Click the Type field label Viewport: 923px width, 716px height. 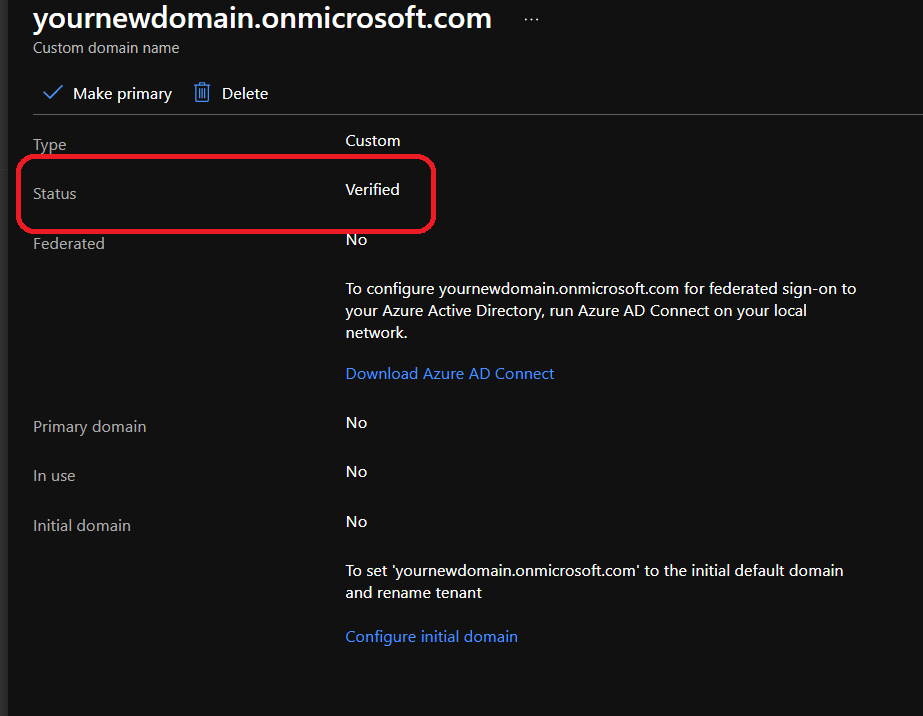(x=49, y=145)
